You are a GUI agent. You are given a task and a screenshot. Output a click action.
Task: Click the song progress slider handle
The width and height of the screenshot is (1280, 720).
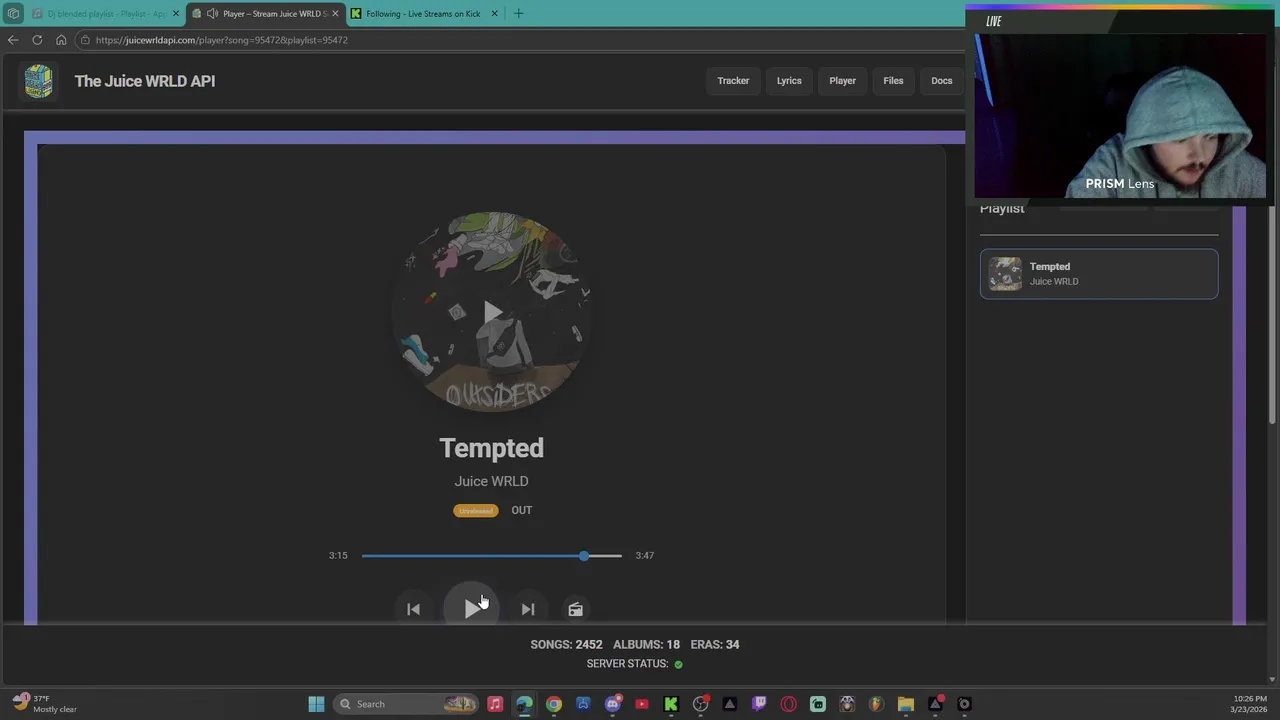coord(584,555)
